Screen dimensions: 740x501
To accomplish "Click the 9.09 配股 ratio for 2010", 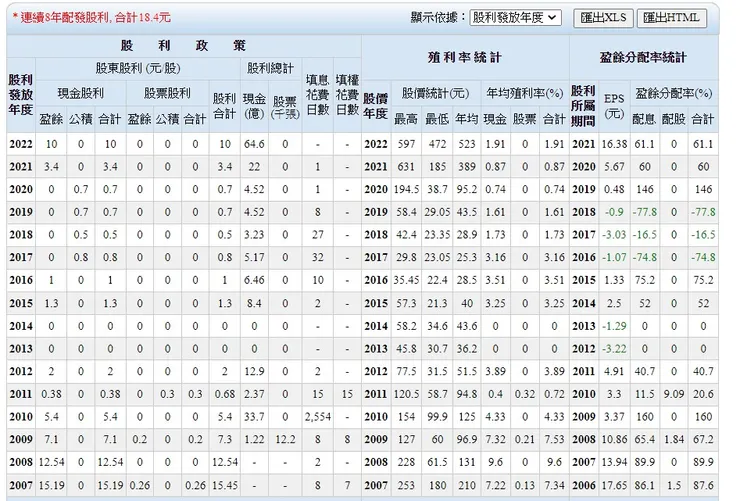I will tap(673, 394).
